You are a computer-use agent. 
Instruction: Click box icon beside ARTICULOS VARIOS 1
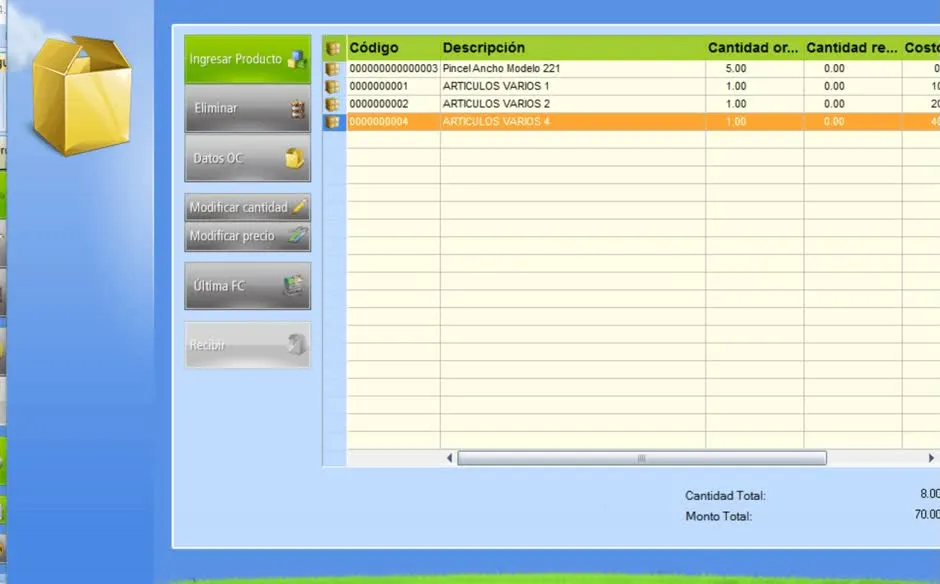click(333, 86)
